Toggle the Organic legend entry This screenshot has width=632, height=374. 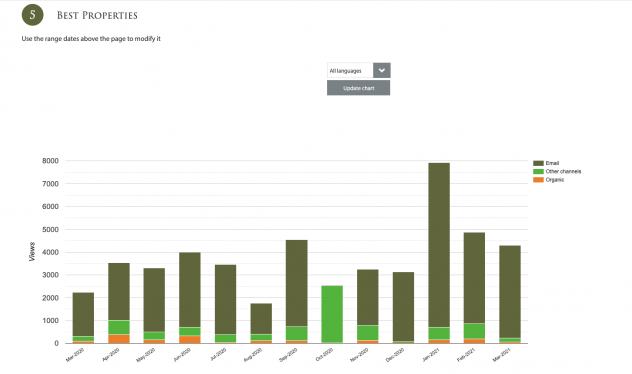549,180
